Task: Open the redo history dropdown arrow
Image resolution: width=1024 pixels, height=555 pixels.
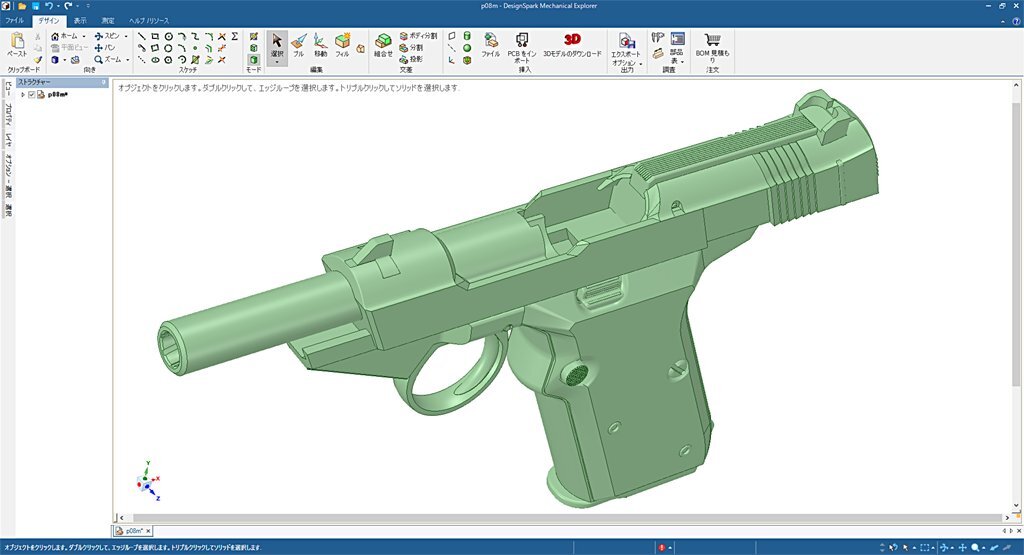Action: point(77,6)
